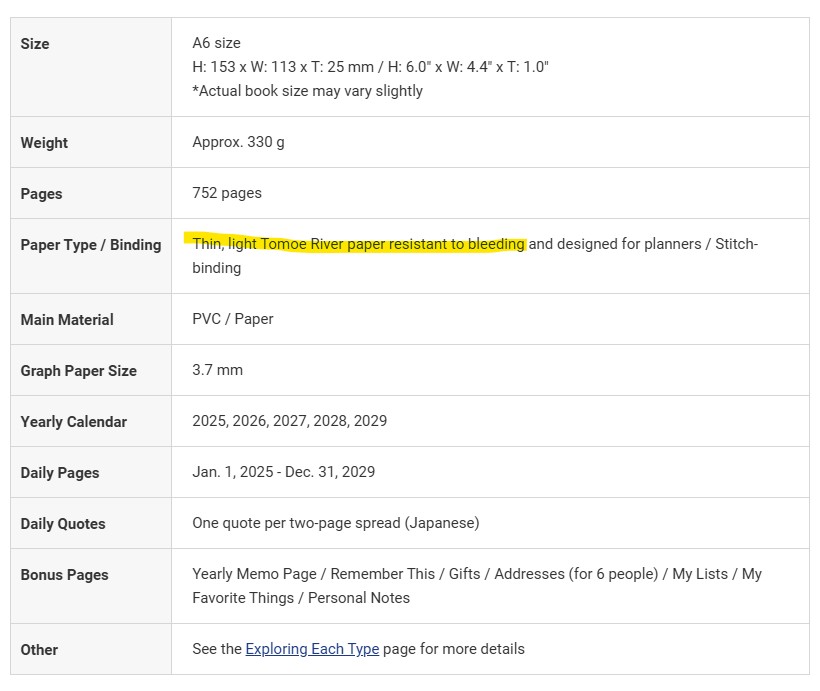Click the A6 size text
Image resolution: width=820 pixels, height=691 pixels.
pos(216,43)
